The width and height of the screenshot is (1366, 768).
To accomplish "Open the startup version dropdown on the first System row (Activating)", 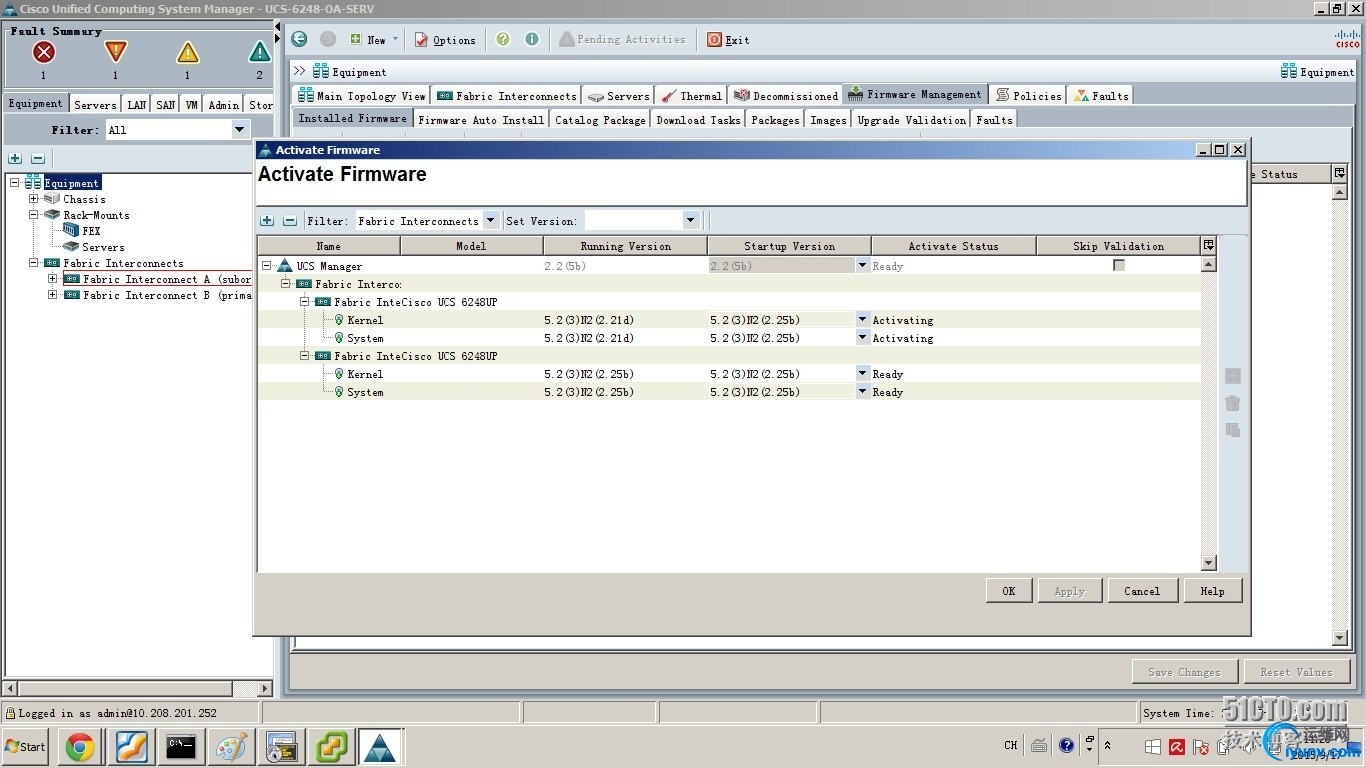I will click(862, 337).
